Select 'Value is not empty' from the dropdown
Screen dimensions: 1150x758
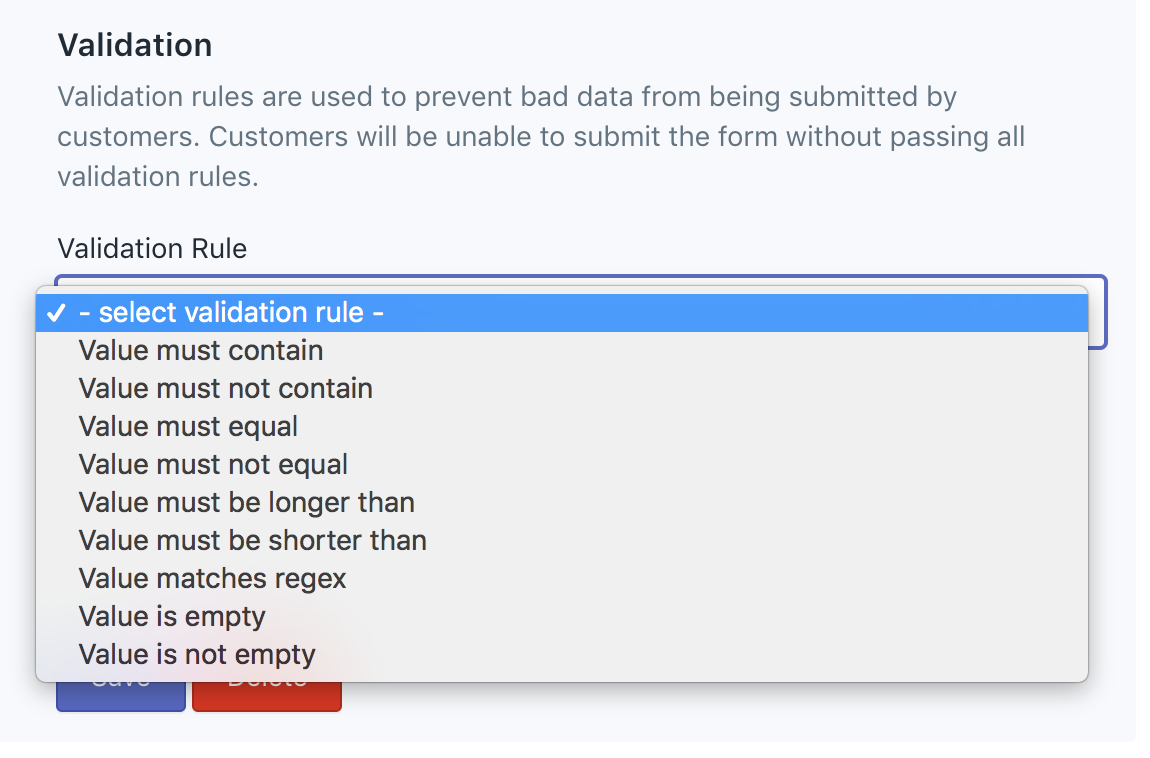tap(196, 654)
